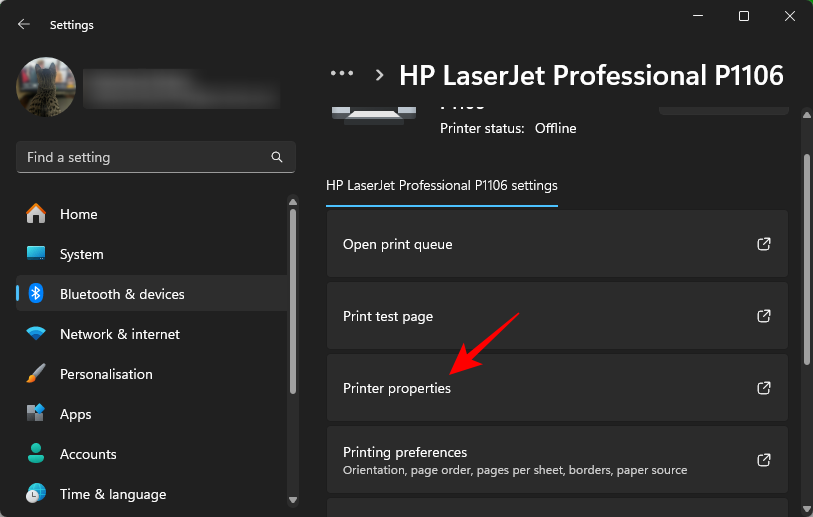Click the search magnifier icon
The width and height of the screenshot is (813, 517).
pyautogui.click(x=277, y=157)
